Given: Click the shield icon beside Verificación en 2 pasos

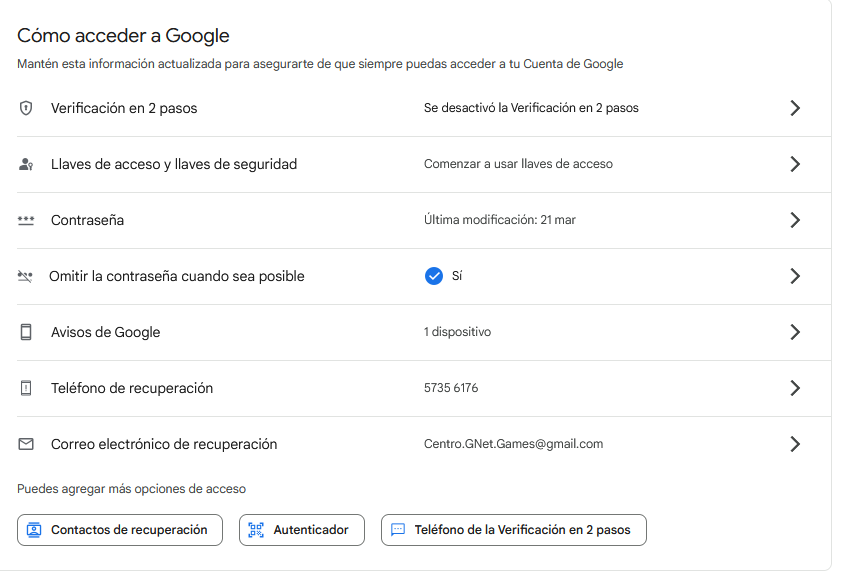Looking at the screenshot, I should (26, 108).
